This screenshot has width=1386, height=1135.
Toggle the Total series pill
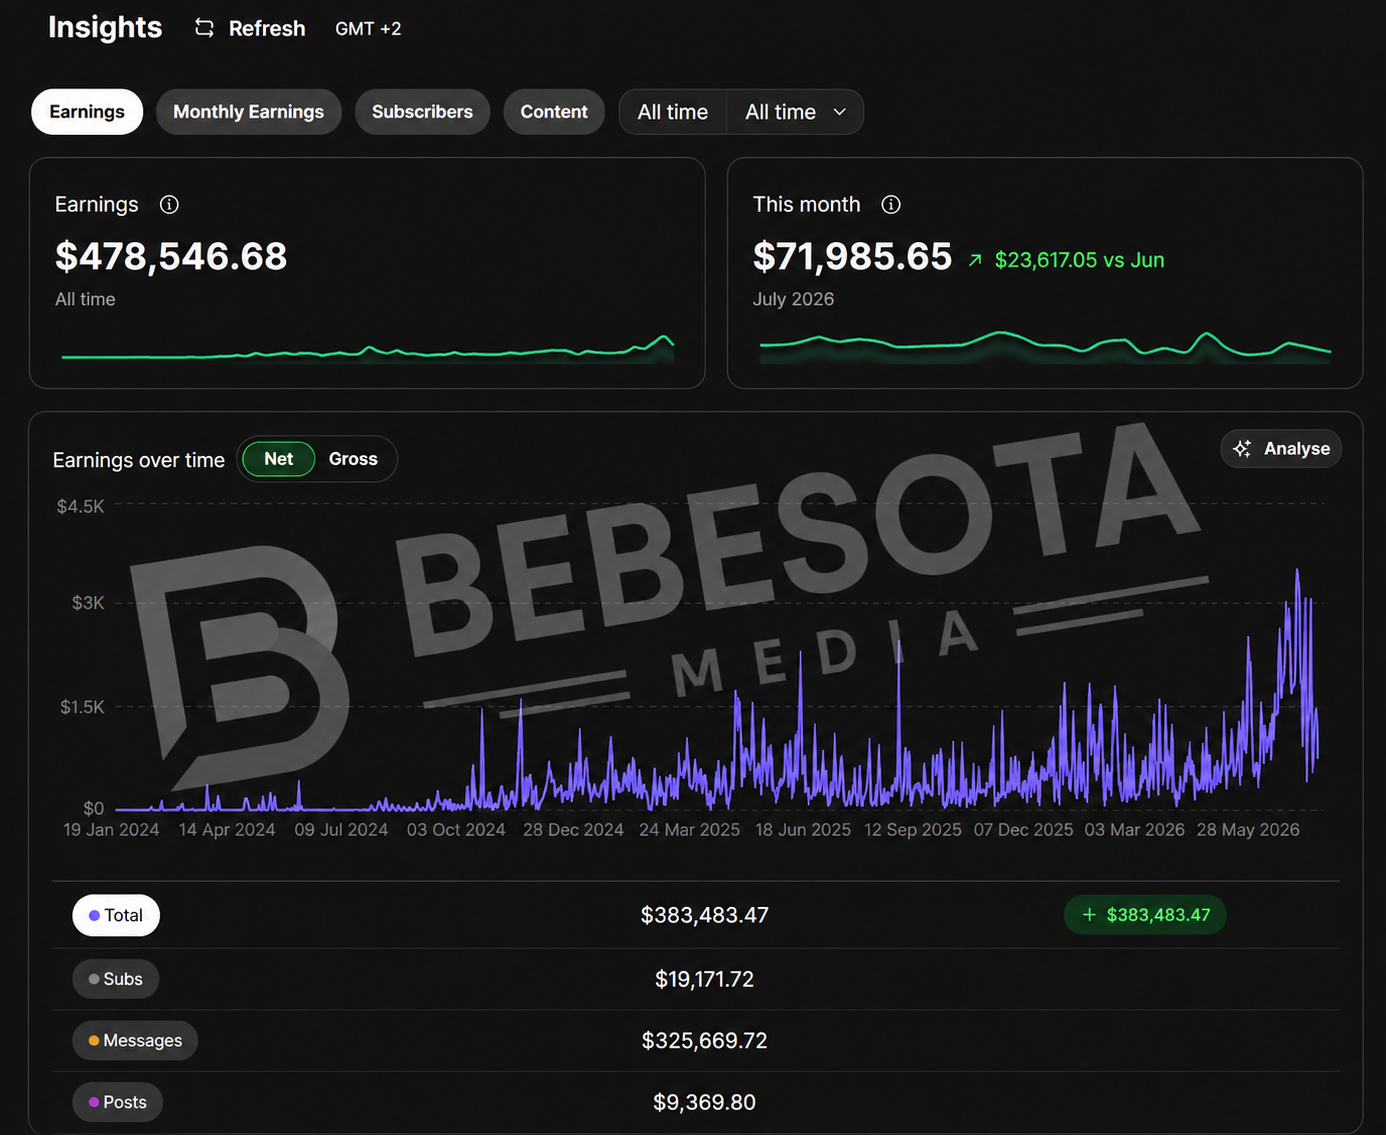point(116,915)
